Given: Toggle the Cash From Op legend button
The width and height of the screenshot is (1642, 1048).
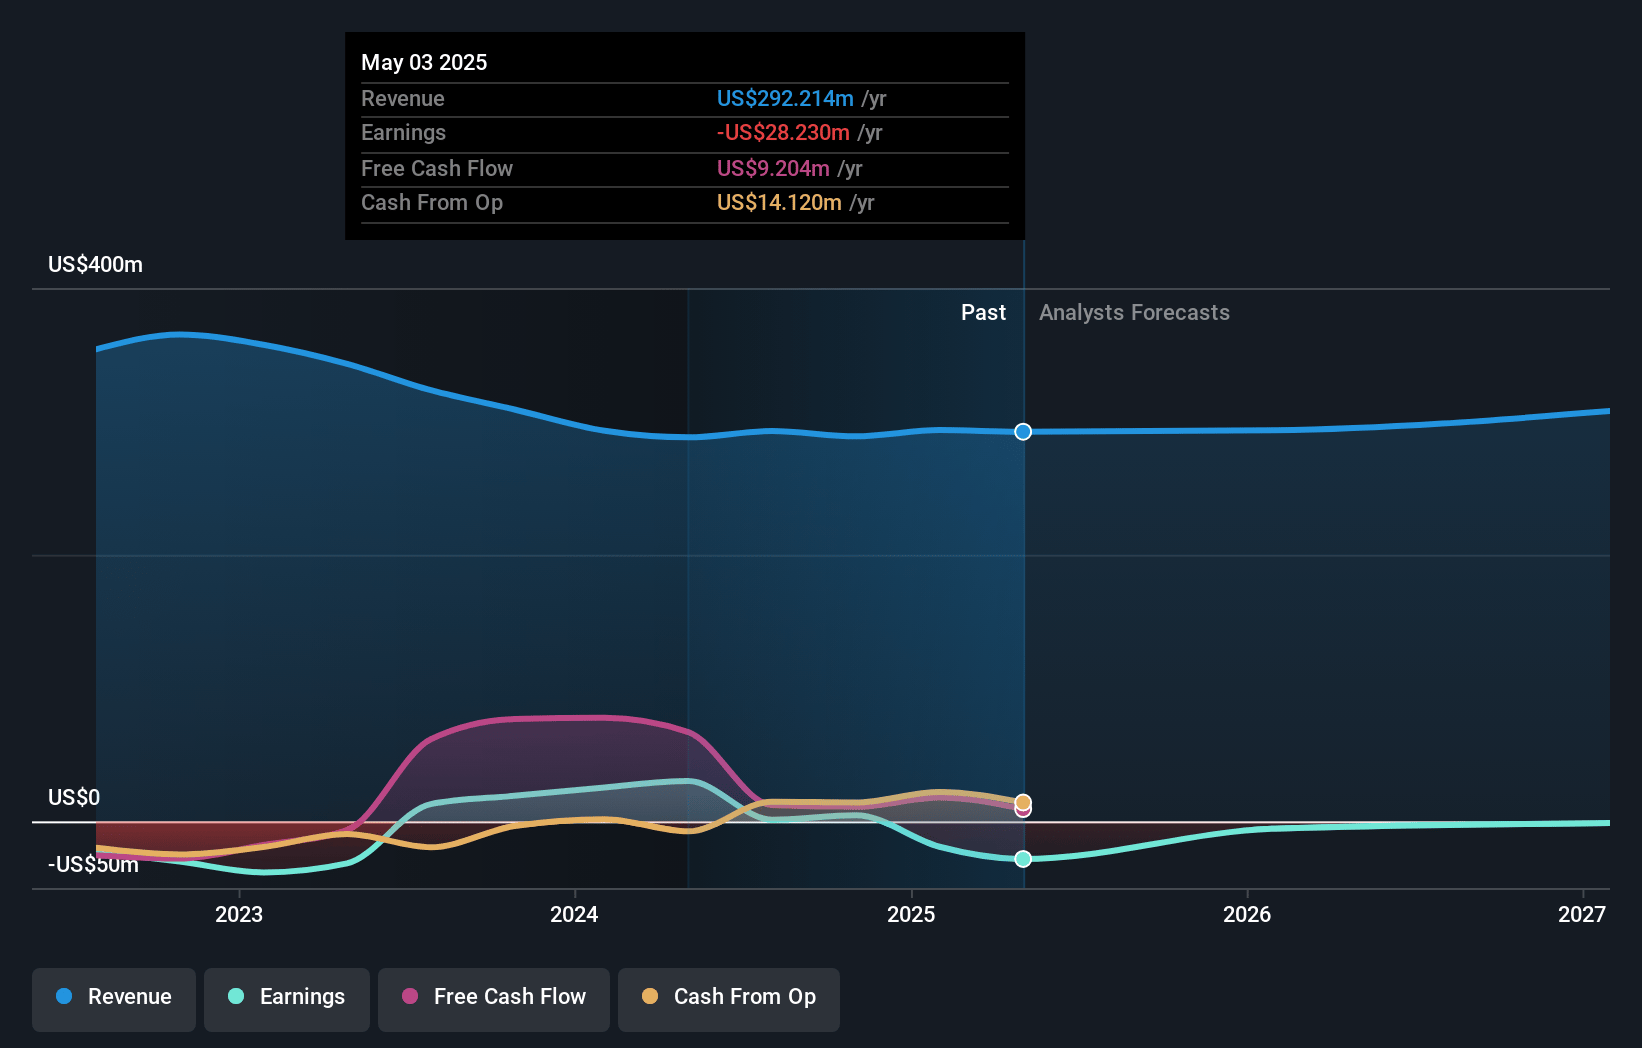Looking at the screenshot, I should pos(729,999).
